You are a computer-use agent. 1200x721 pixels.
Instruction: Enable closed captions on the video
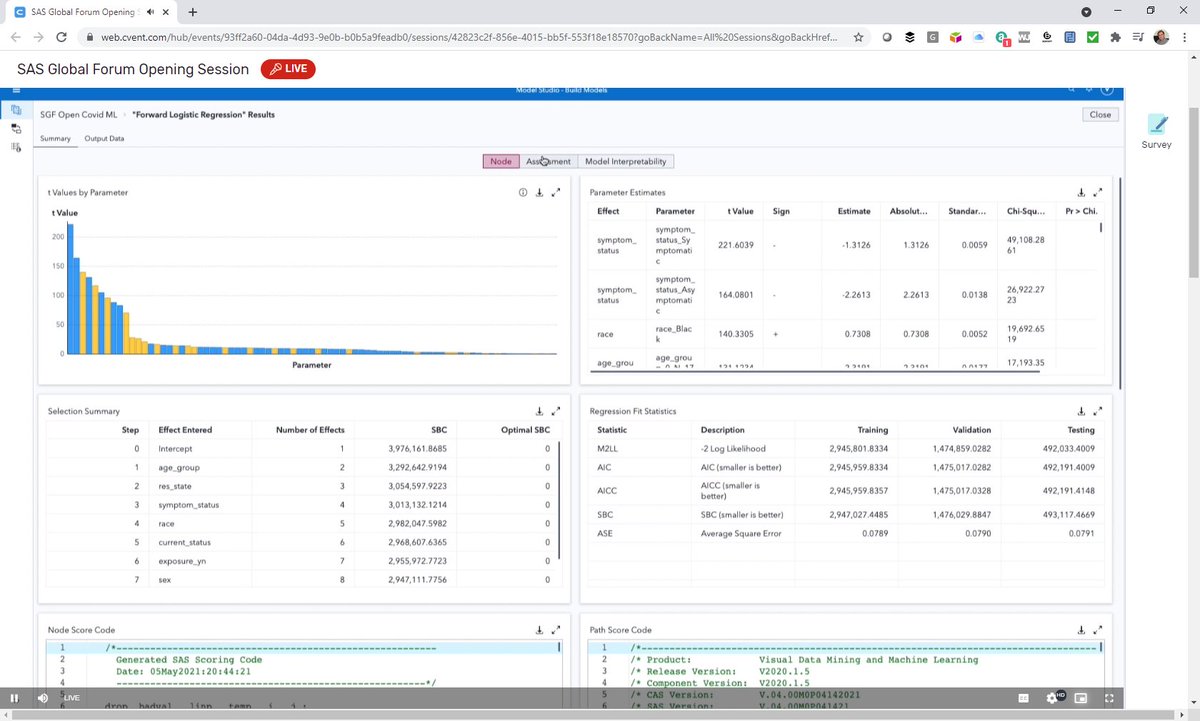coord(1024,698)
